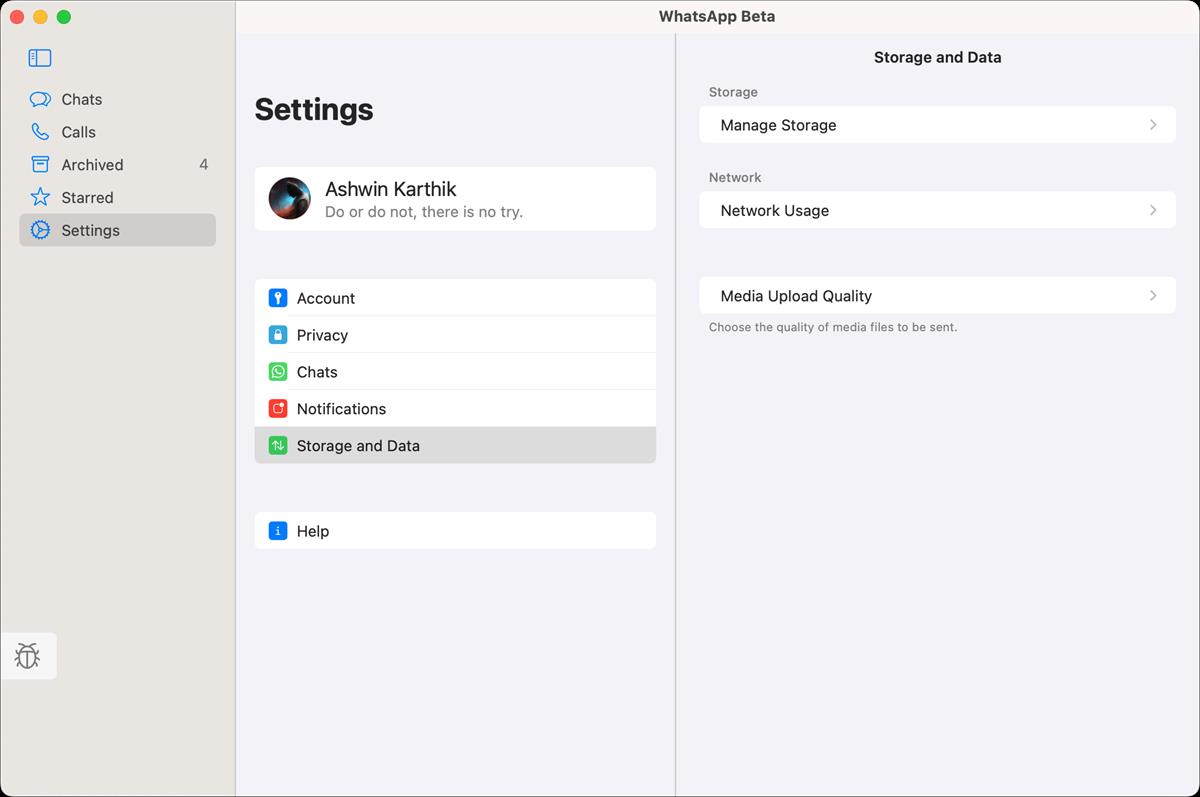View Starred messages from the sidebar
Screen dimensions: 1200x797
[87, 197]
